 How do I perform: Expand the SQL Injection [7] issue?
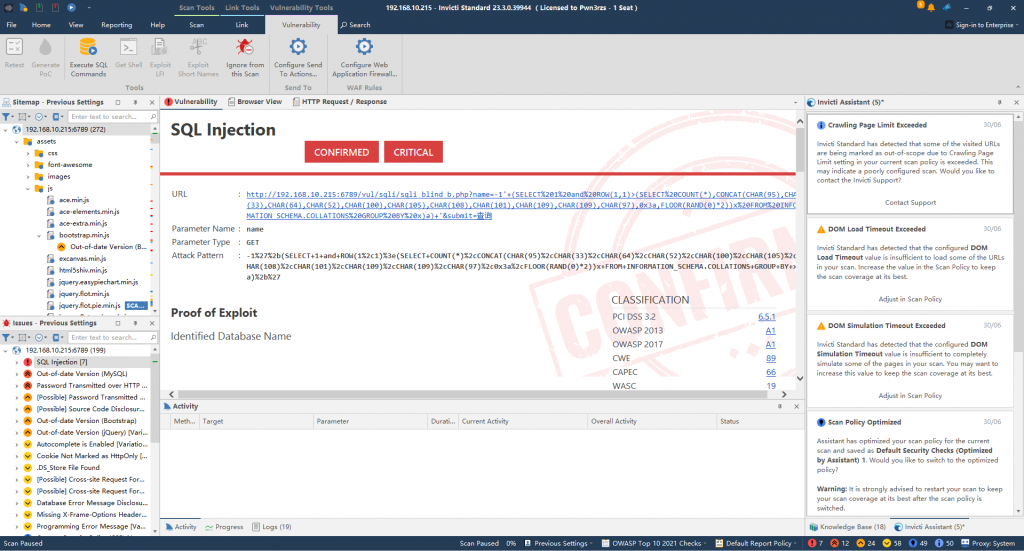[16, 362]
